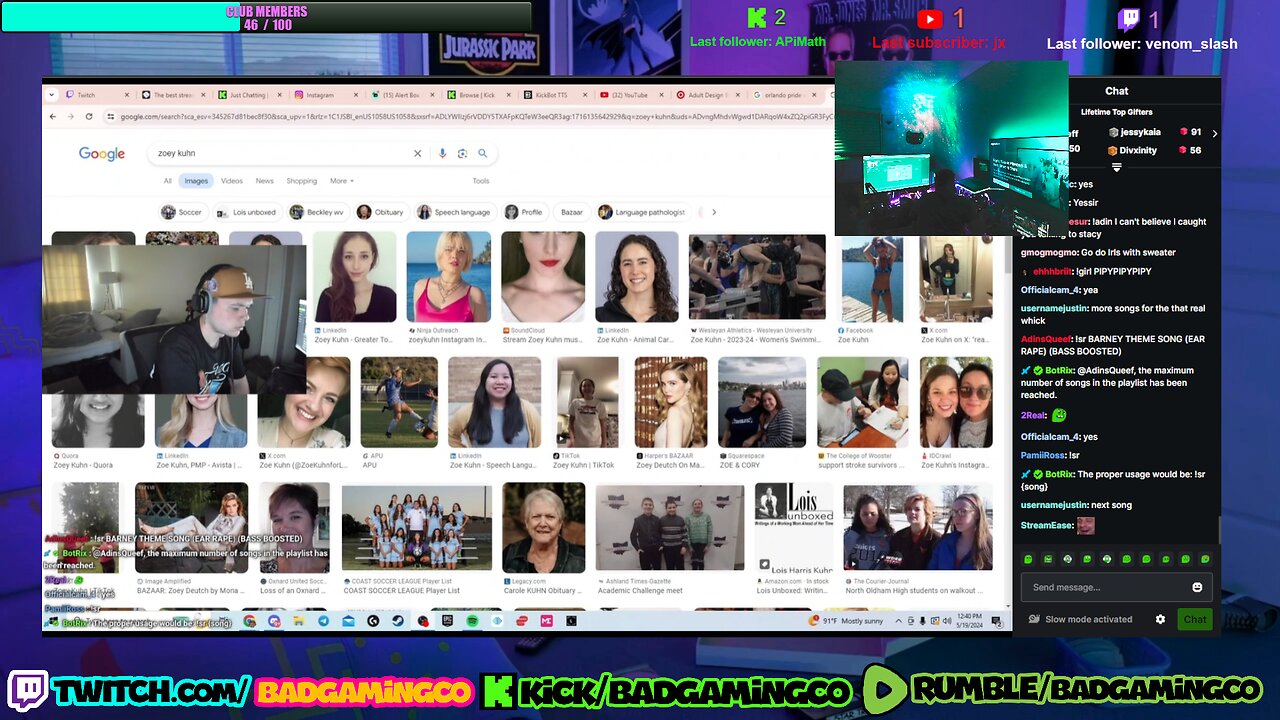Click the Send message input field
1280x720 pixels.
[1105, 587]
